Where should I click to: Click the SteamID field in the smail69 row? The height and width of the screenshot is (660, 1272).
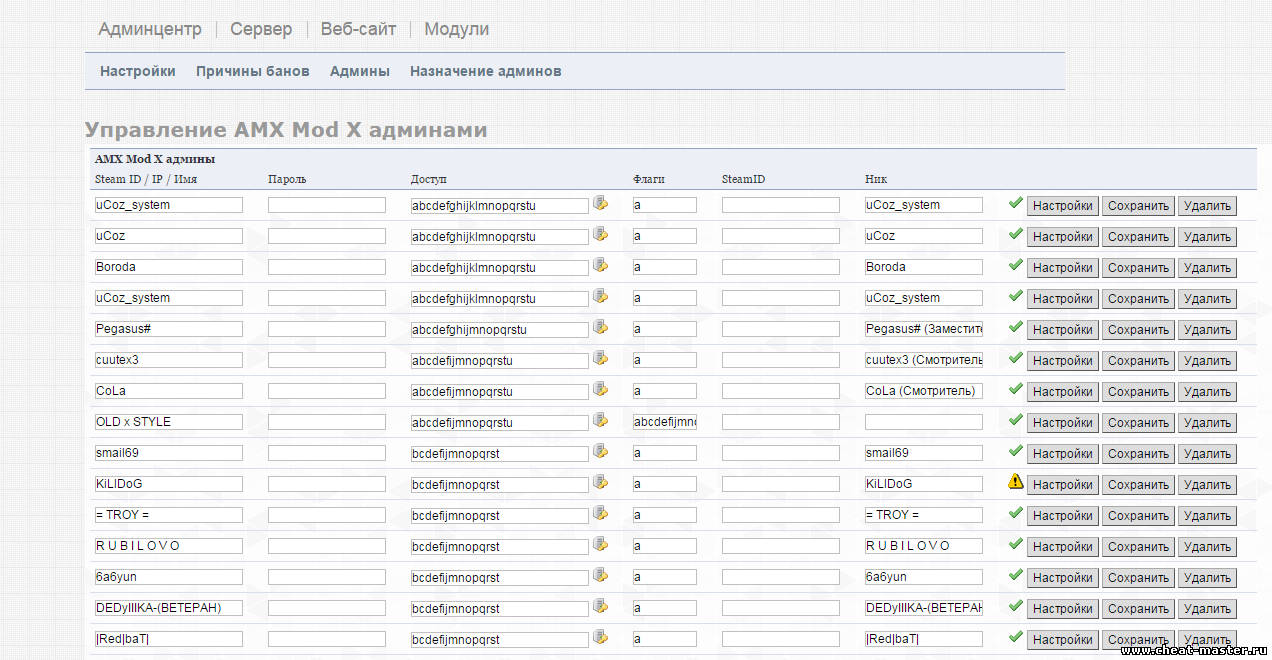(780, 453)
